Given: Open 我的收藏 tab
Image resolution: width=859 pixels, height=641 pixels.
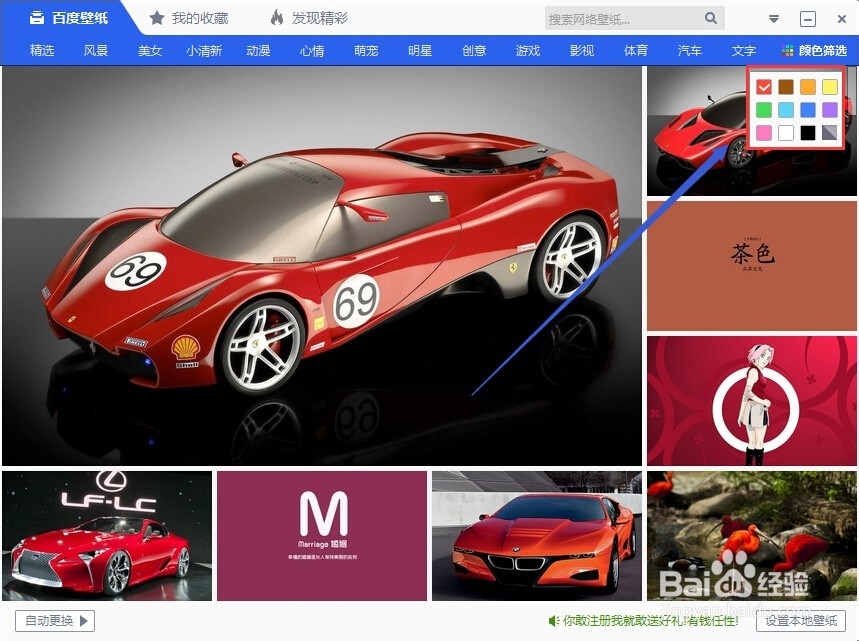Looking at the screenshot, I should coord(188,19).
